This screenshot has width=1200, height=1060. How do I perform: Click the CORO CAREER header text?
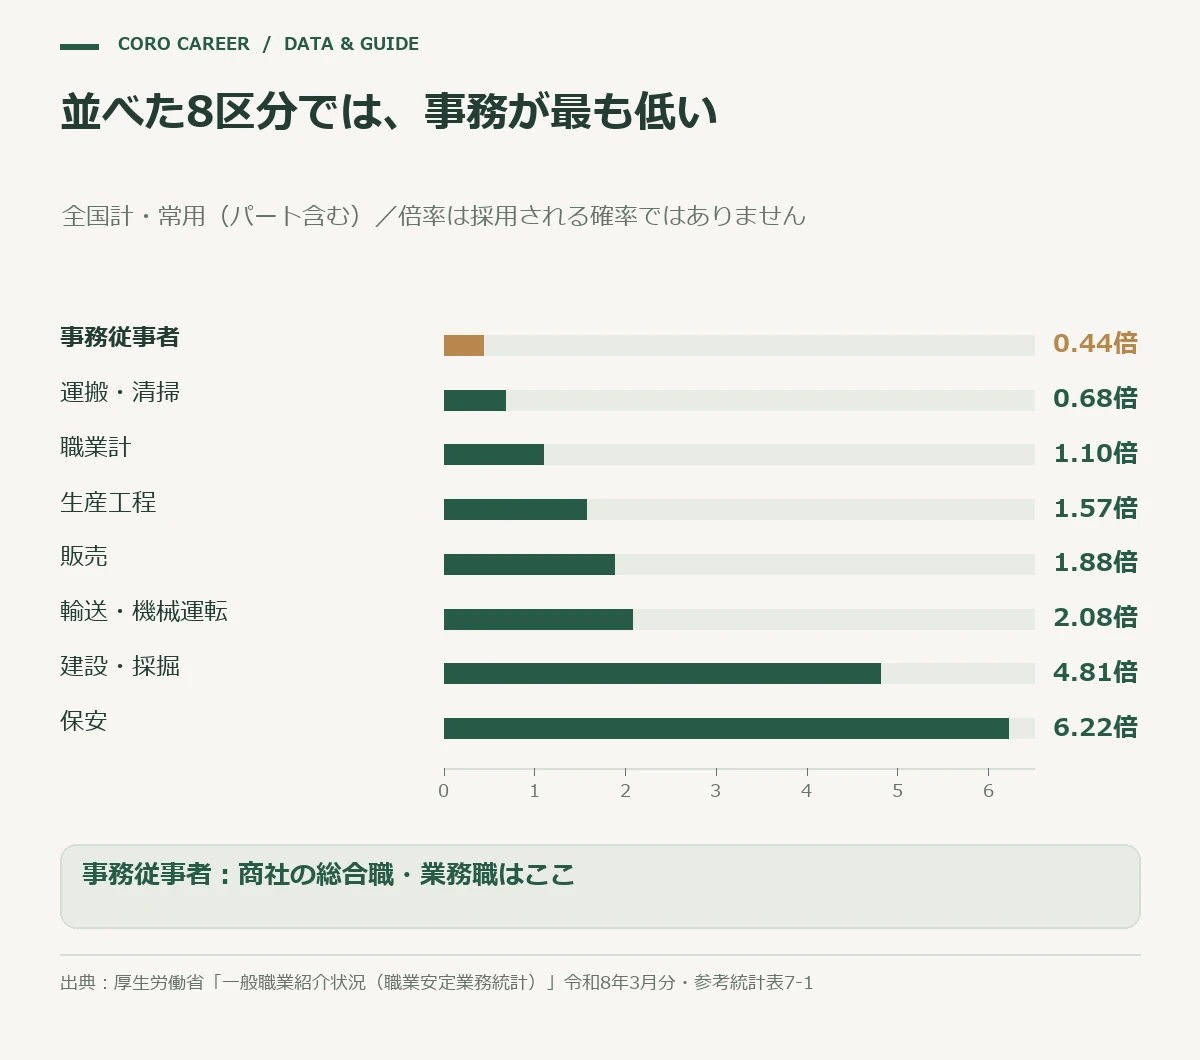[183, 44]
